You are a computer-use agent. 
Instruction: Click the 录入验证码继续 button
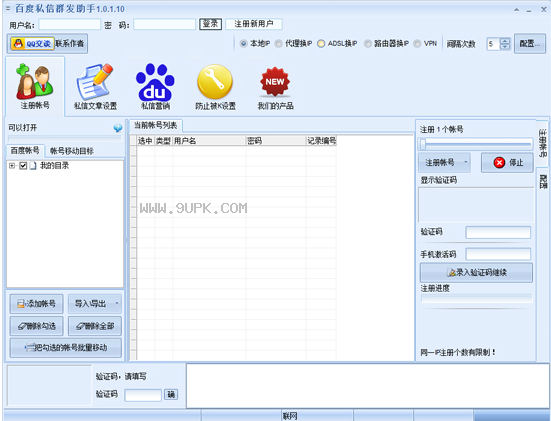click(476, 272)
